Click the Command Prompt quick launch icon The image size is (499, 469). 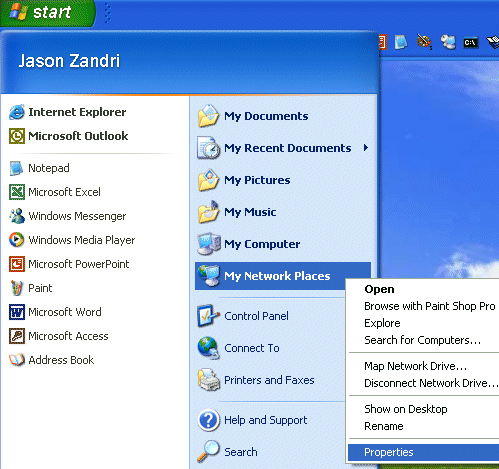click(471, 43)
